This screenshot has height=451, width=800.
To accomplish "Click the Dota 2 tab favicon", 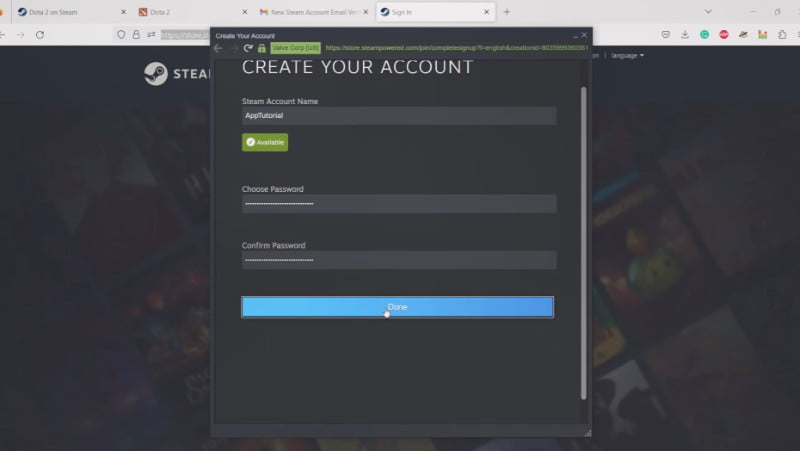I will (x=143, y=12).
